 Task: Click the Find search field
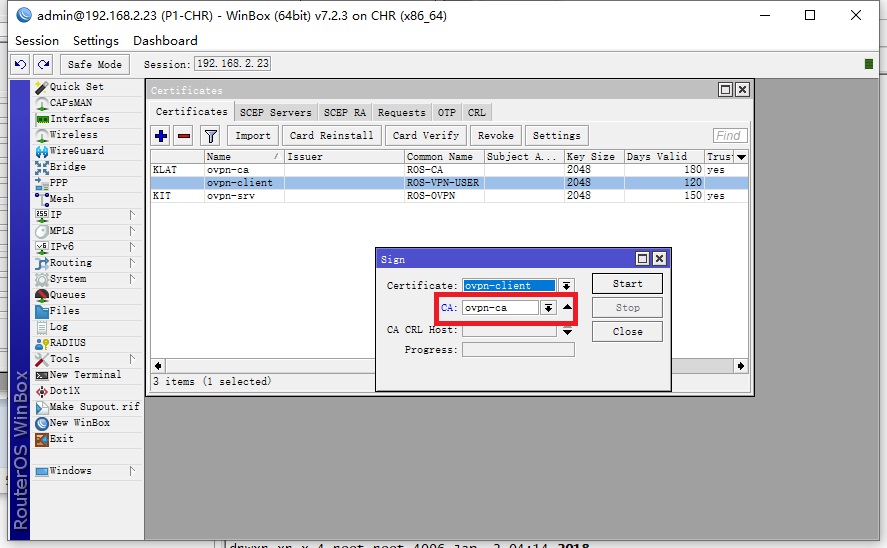point(729,136)
